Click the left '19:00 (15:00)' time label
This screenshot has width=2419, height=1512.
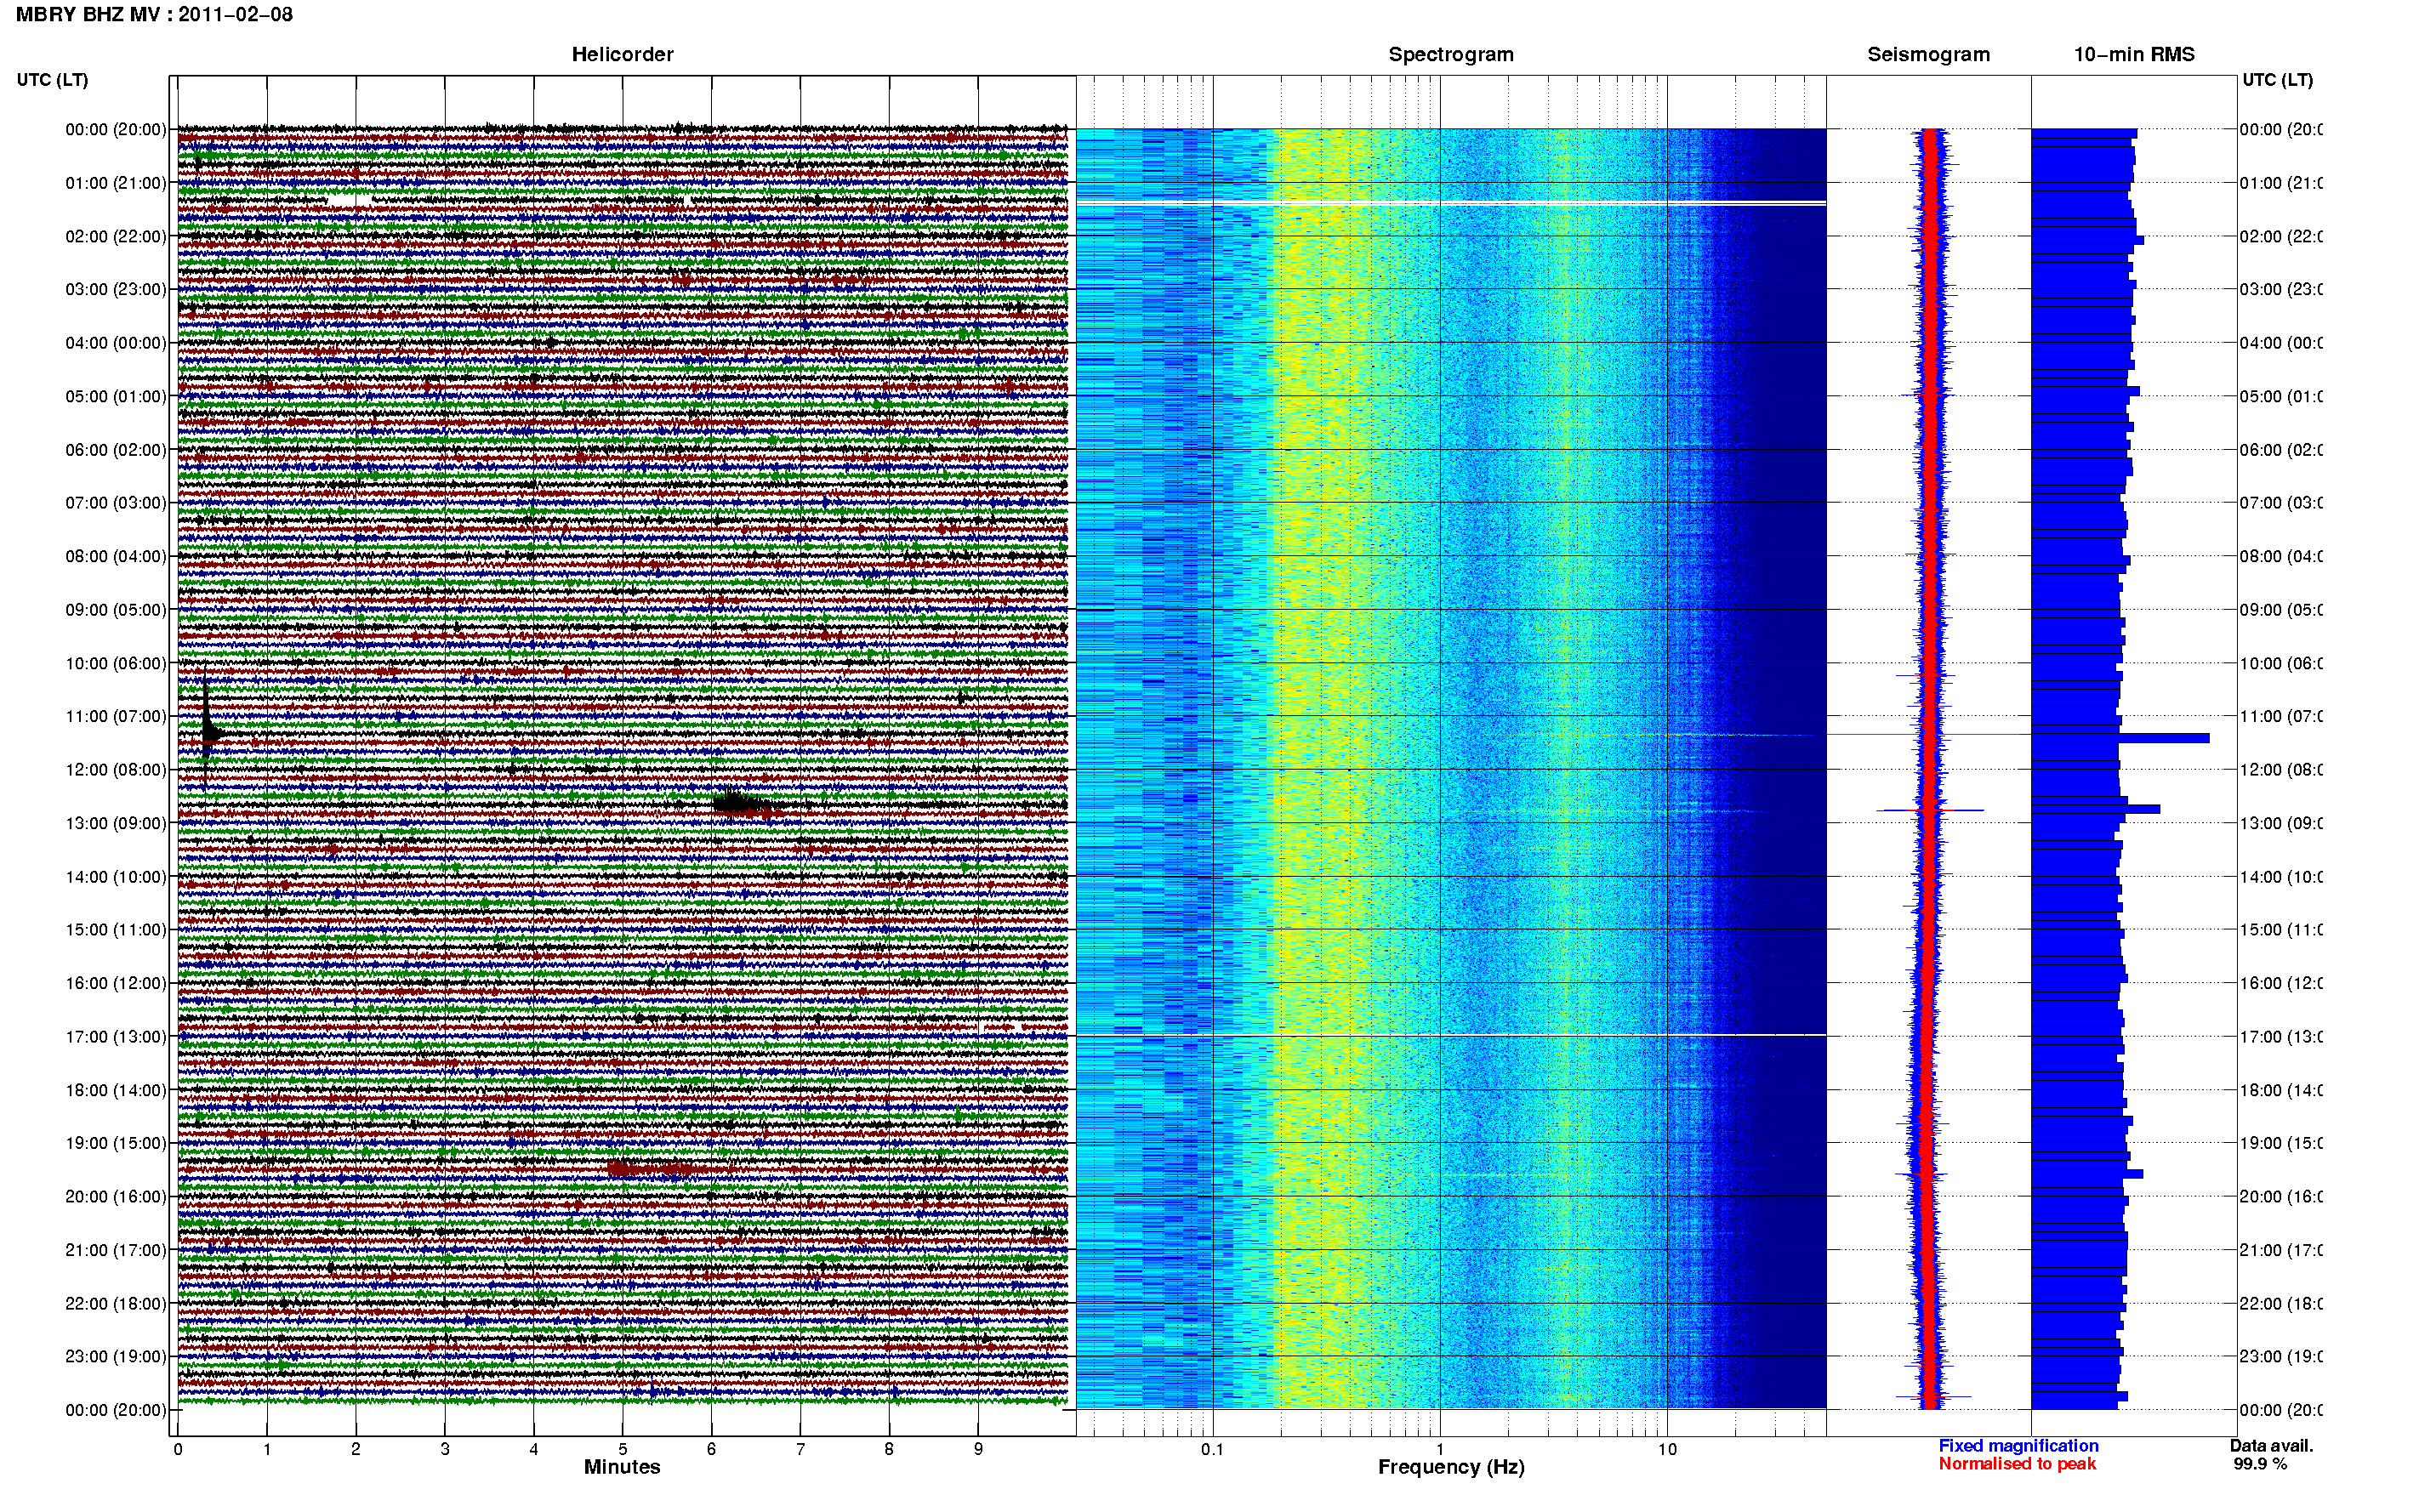coord(116,1143)
